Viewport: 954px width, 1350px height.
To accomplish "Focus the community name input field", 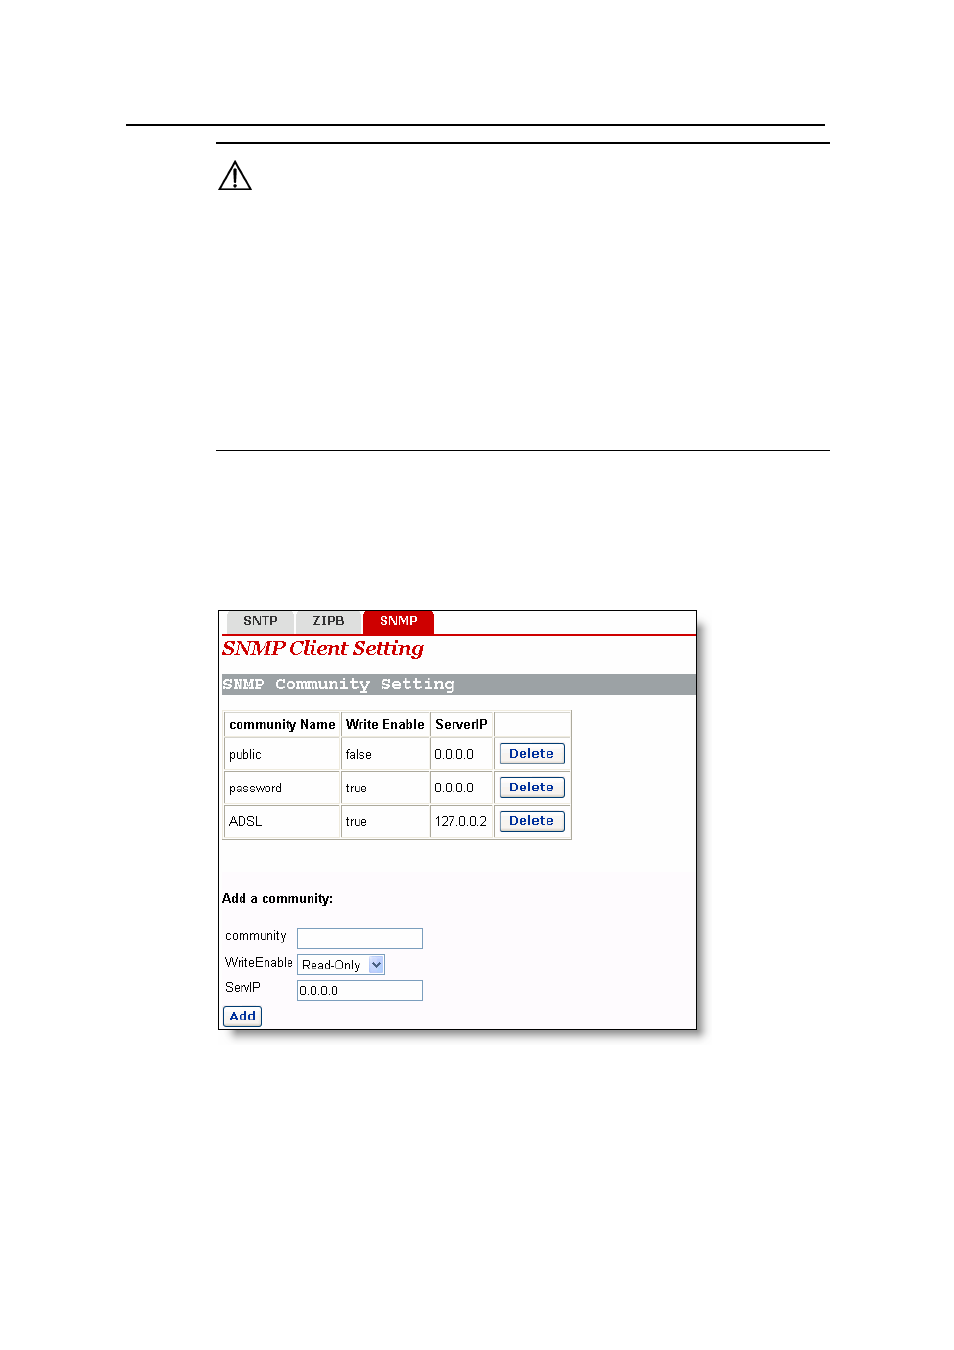I will 360,938.
